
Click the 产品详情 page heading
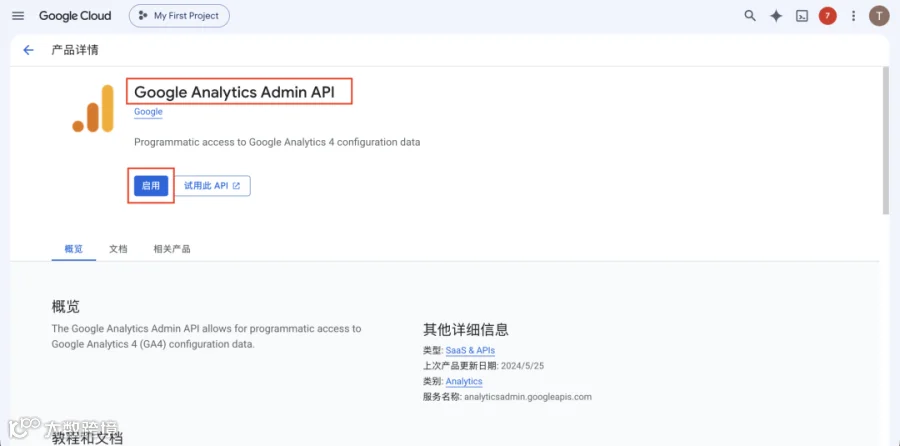(x=75, y=50)
